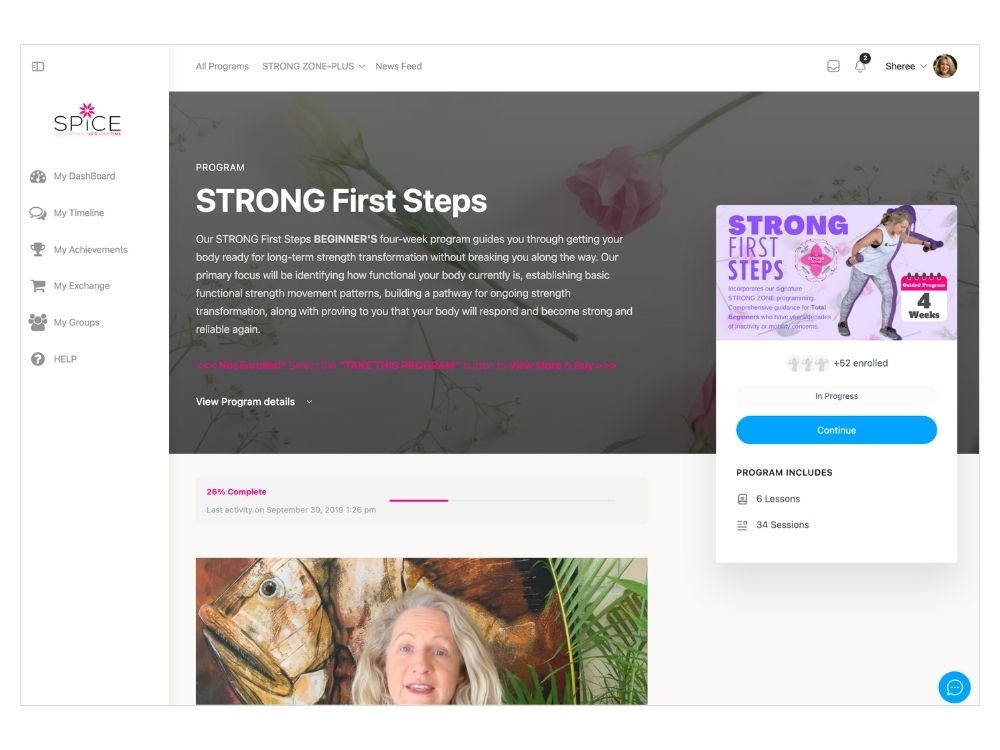Open the inbox messages icon in header
The height and width of the screenshot is (750, 1000).
[833, 66]
